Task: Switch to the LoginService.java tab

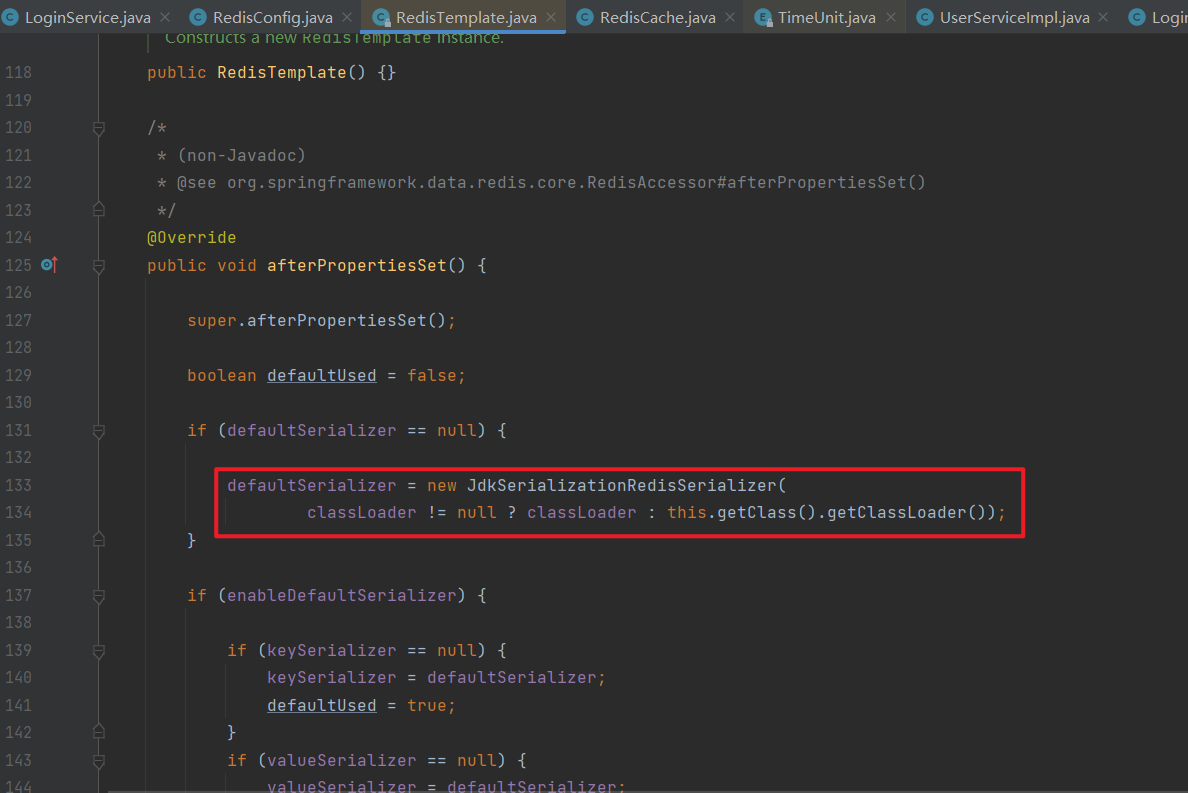Action: point(88,17)
